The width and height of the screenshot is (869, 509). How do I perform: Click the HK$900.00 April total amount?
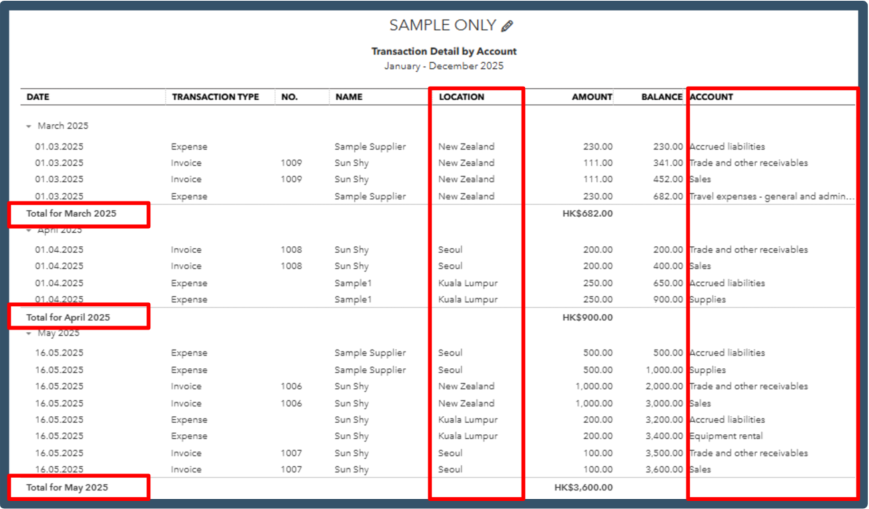[x=587, y=317]
